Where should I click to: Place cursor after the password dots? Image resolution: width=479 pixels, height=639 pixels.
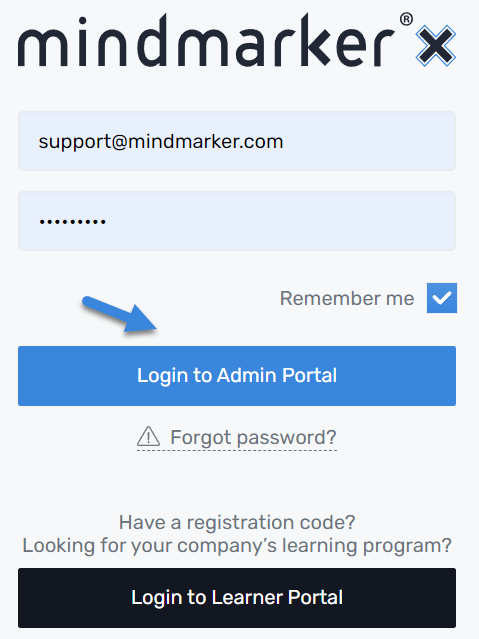(x=108, y=221)
